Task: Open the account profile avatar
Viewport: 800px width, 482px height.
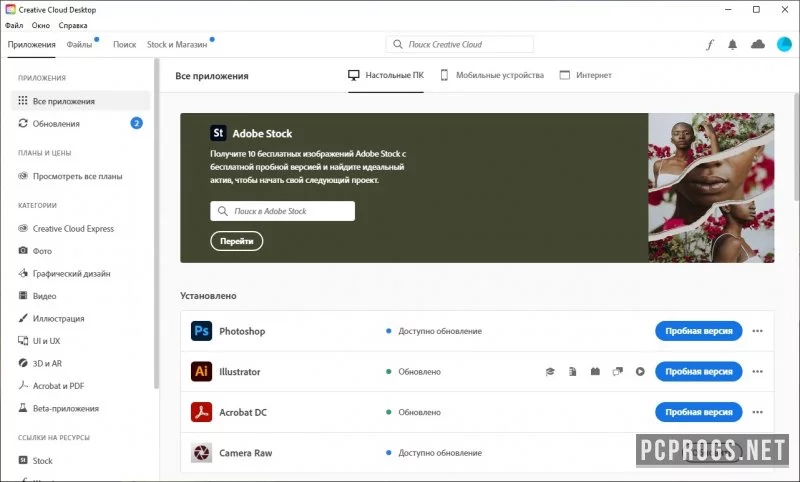Action: click(x=784, y=44)
